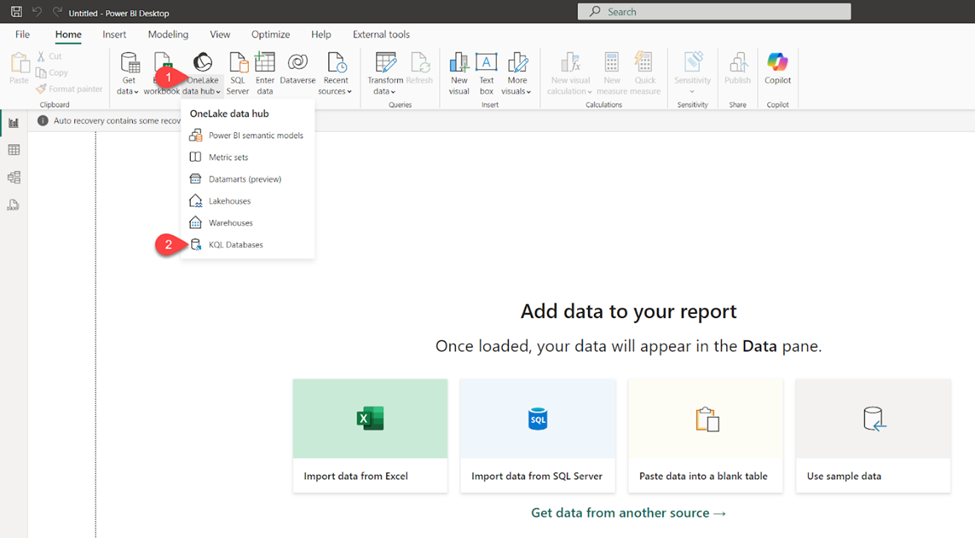This screenshot has width=975, height=538.
Task: Add a New visual from ribbon
Action: coord(459,73)
